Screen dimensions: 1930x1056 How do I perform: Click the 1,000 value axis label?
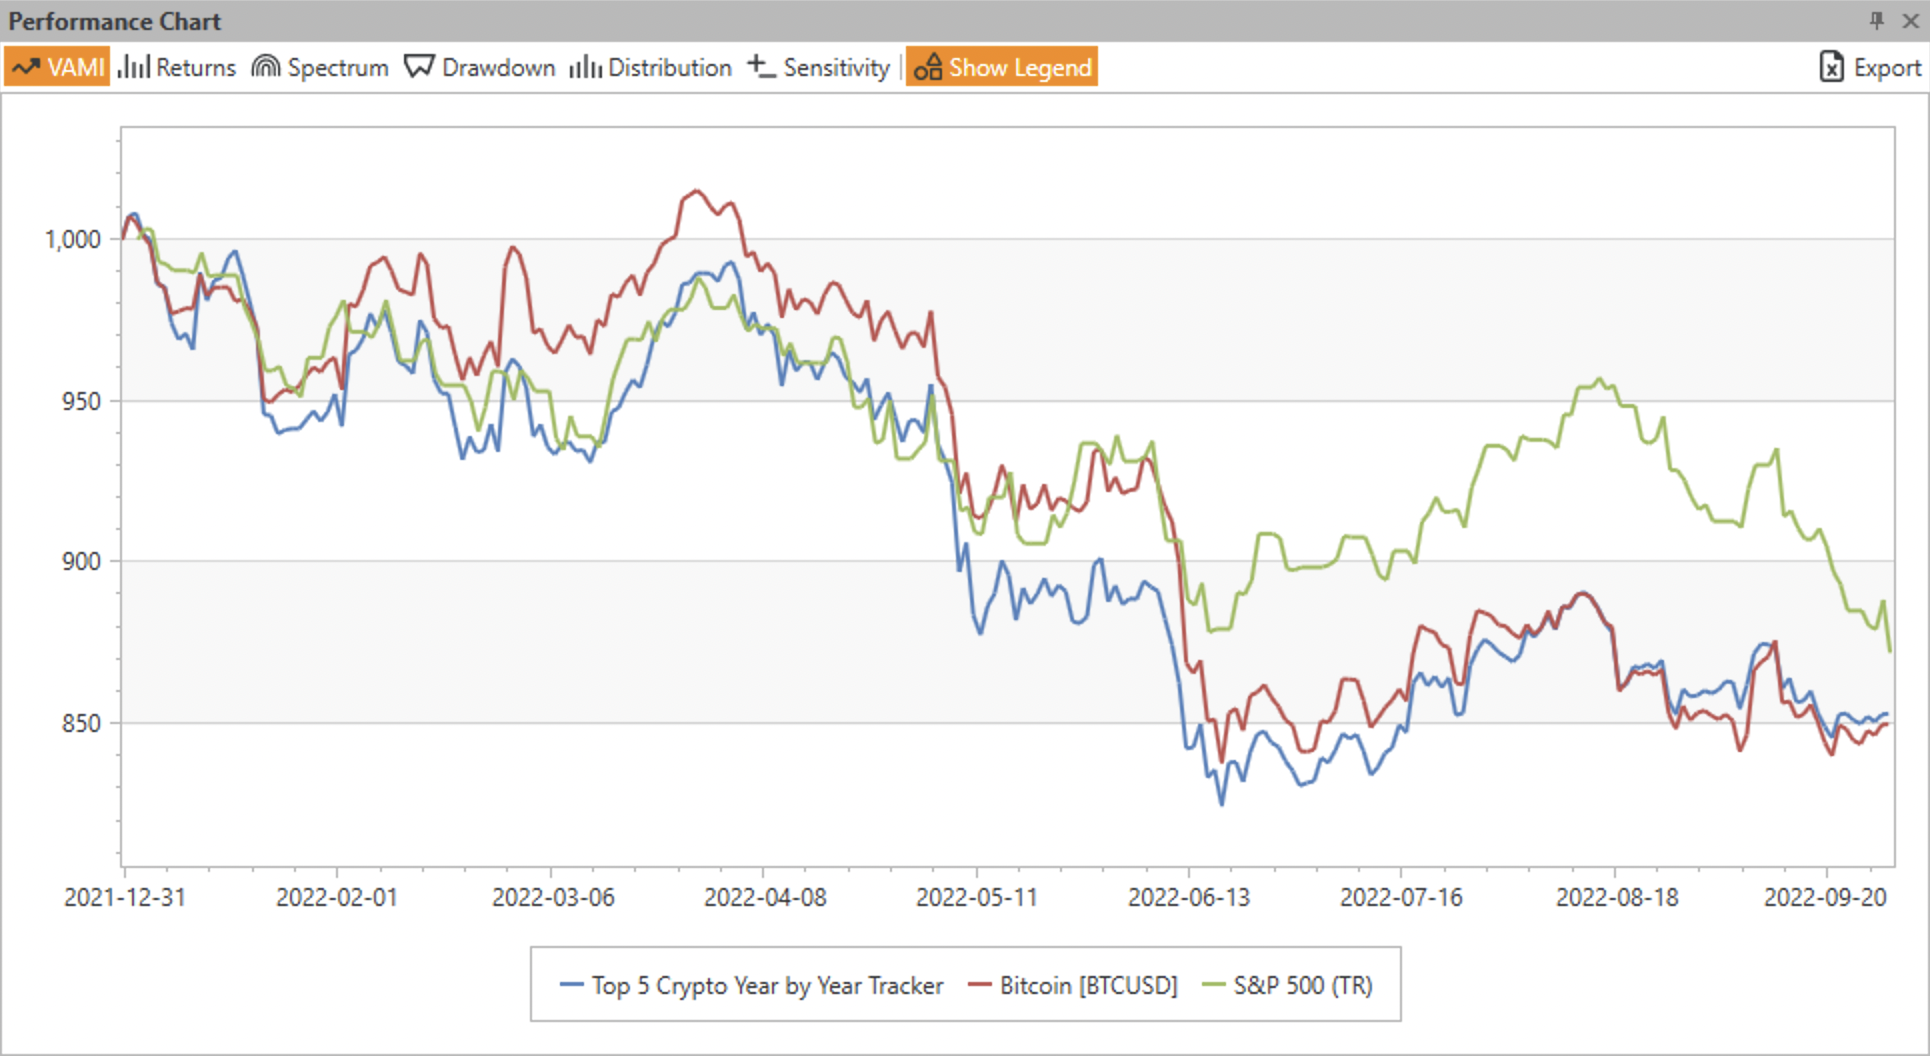pyautogui.click(x=73, y=239)
